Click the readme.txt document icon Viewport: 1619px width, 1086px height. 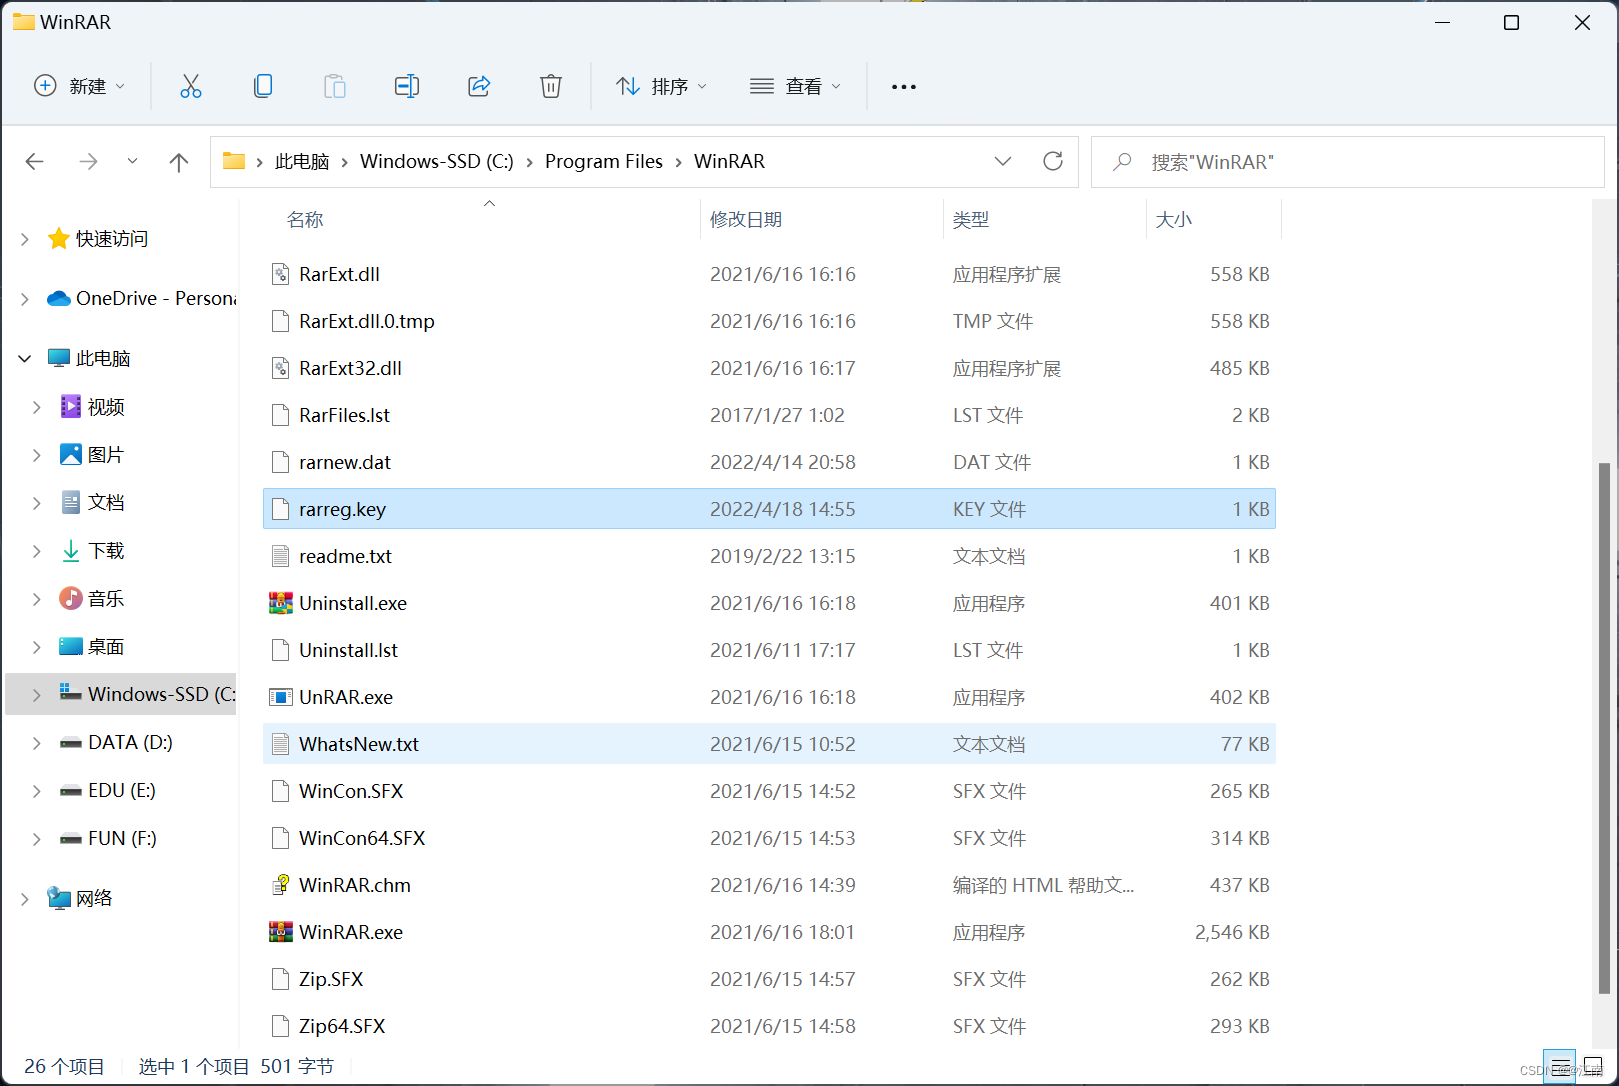click(281, 556)
